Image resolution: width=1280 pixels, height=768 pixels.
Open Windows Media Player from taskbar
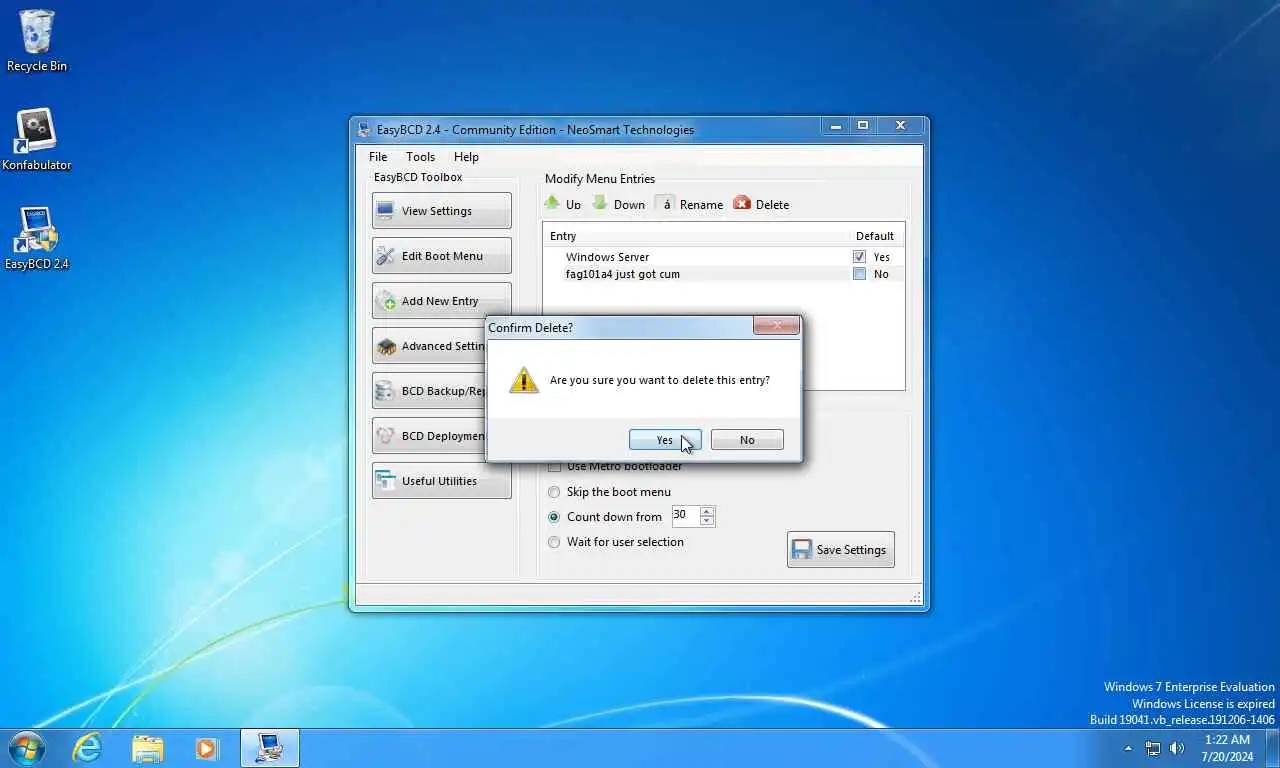(x=208, y=747)
